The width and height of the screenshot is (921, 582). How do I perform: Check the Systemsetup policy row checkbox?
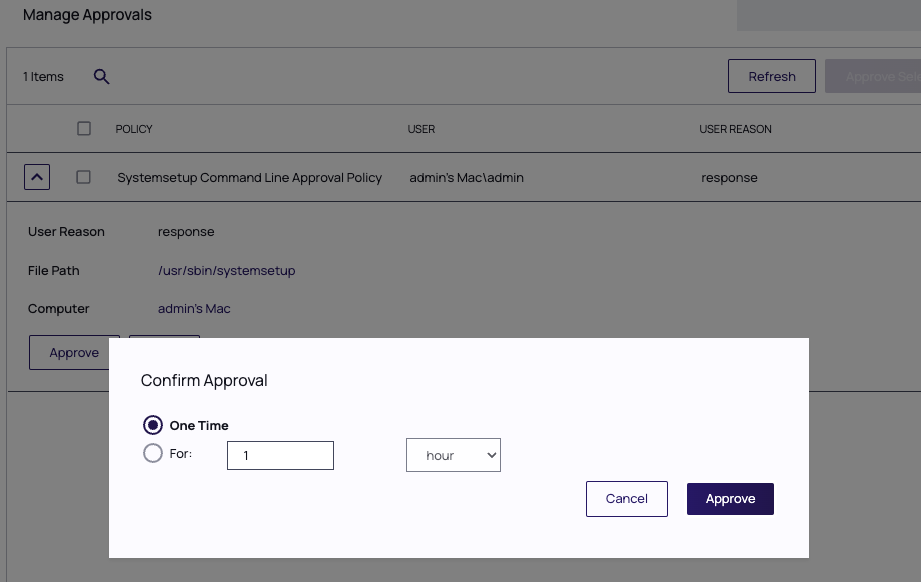click(84, 177)
